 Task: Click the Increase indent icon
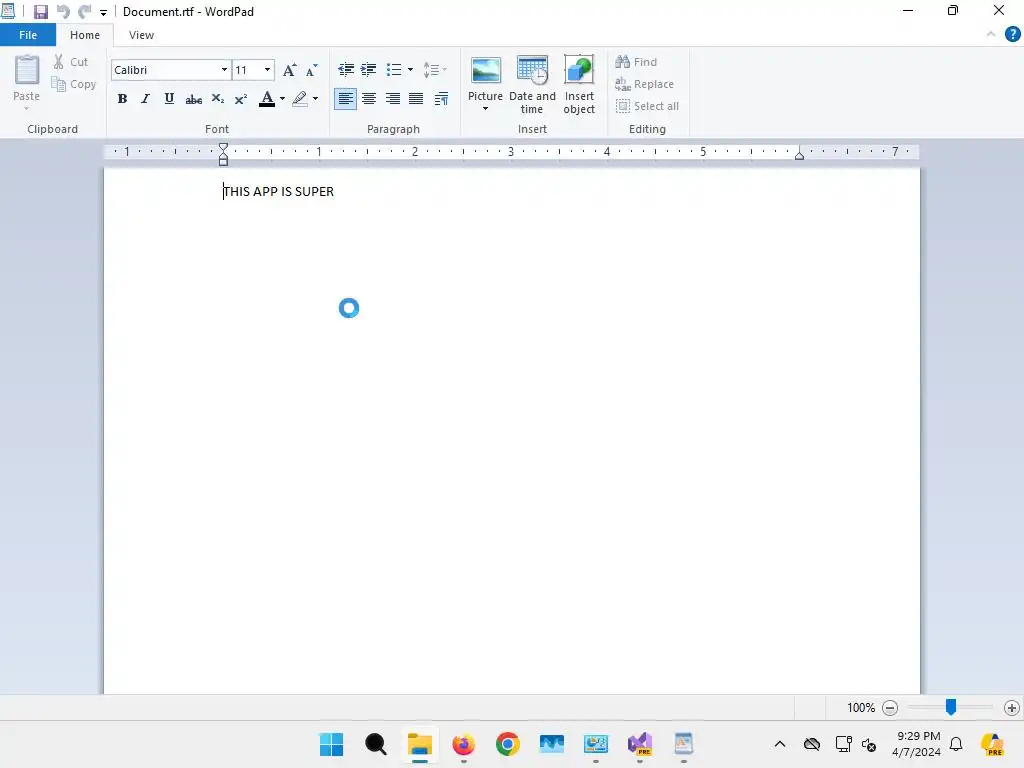click(x=368, y=69)
